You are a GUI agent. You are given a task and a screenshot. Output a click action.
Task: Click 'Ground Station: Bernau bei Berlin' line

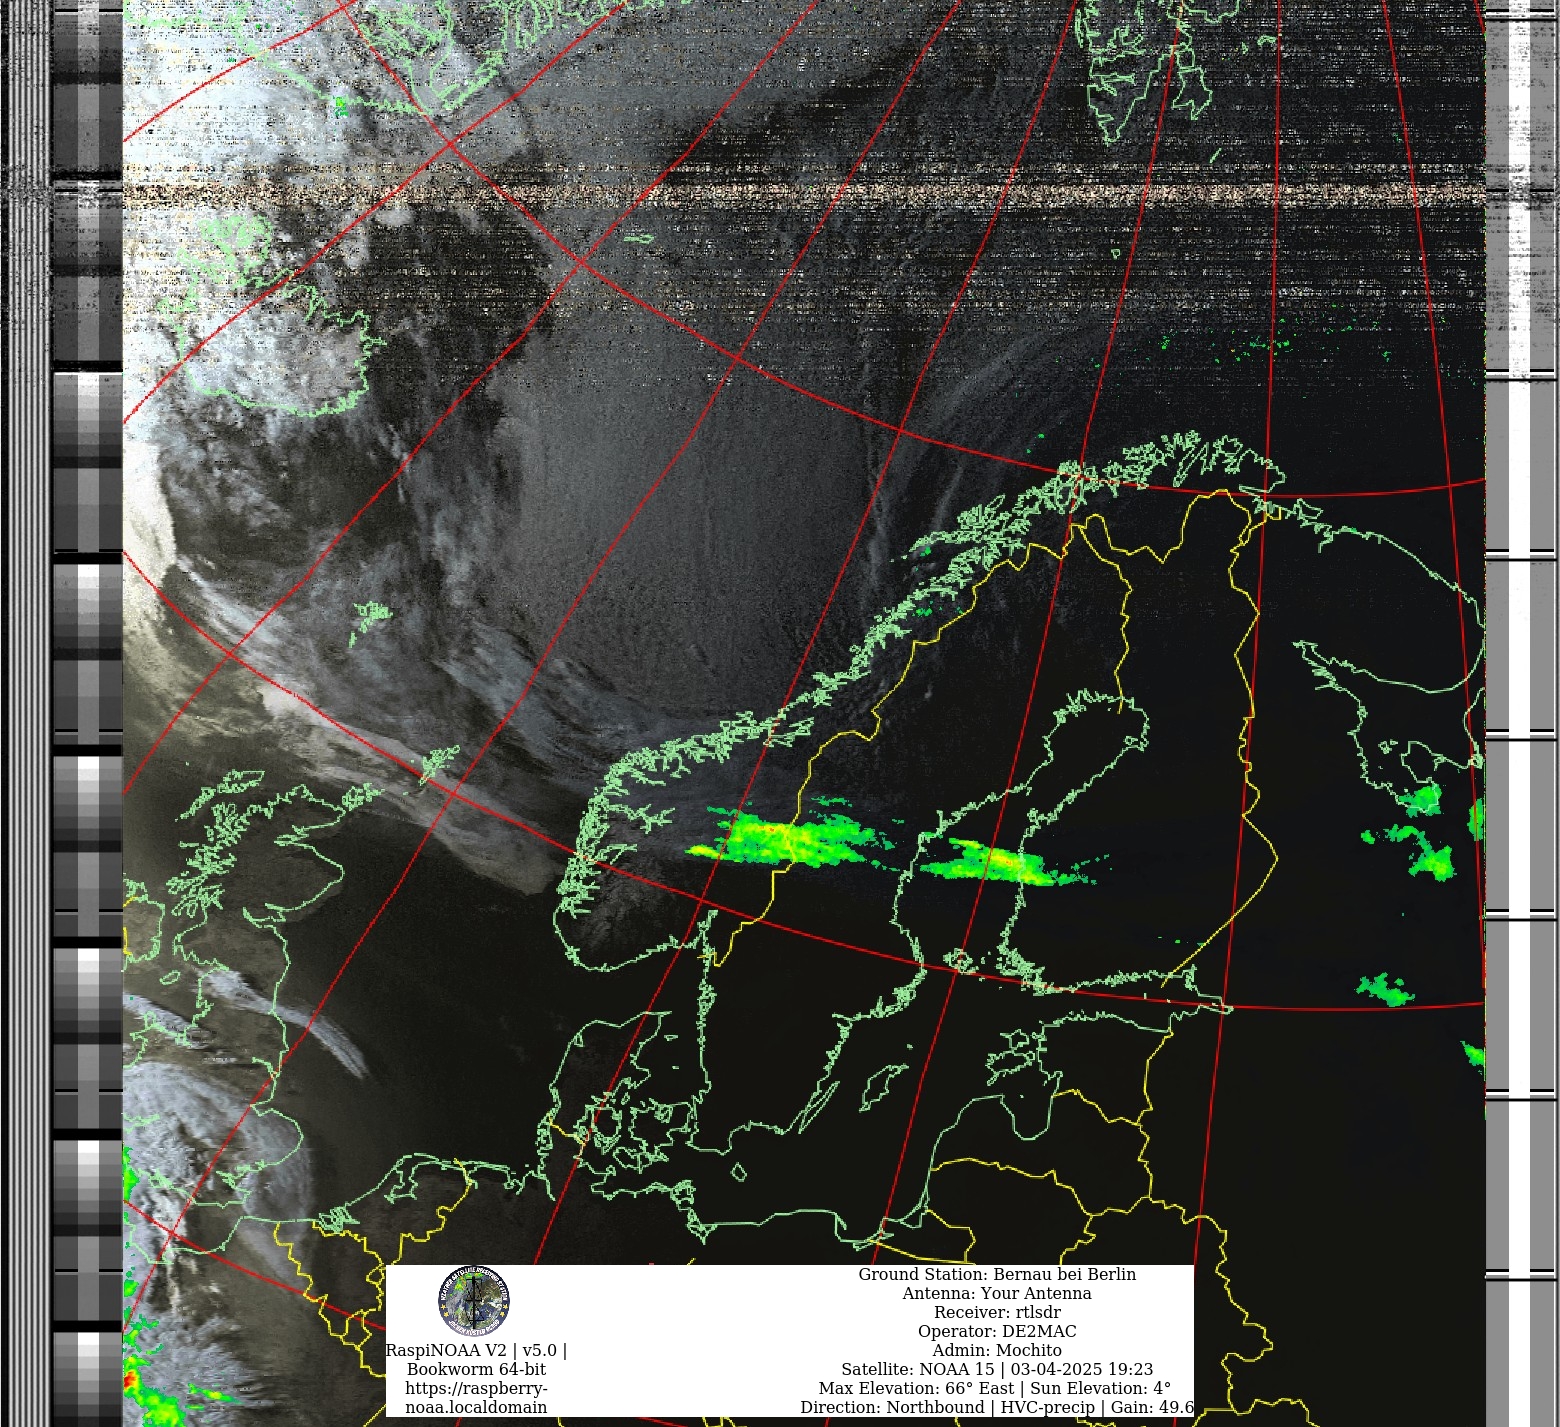[x=997, y=1274]
